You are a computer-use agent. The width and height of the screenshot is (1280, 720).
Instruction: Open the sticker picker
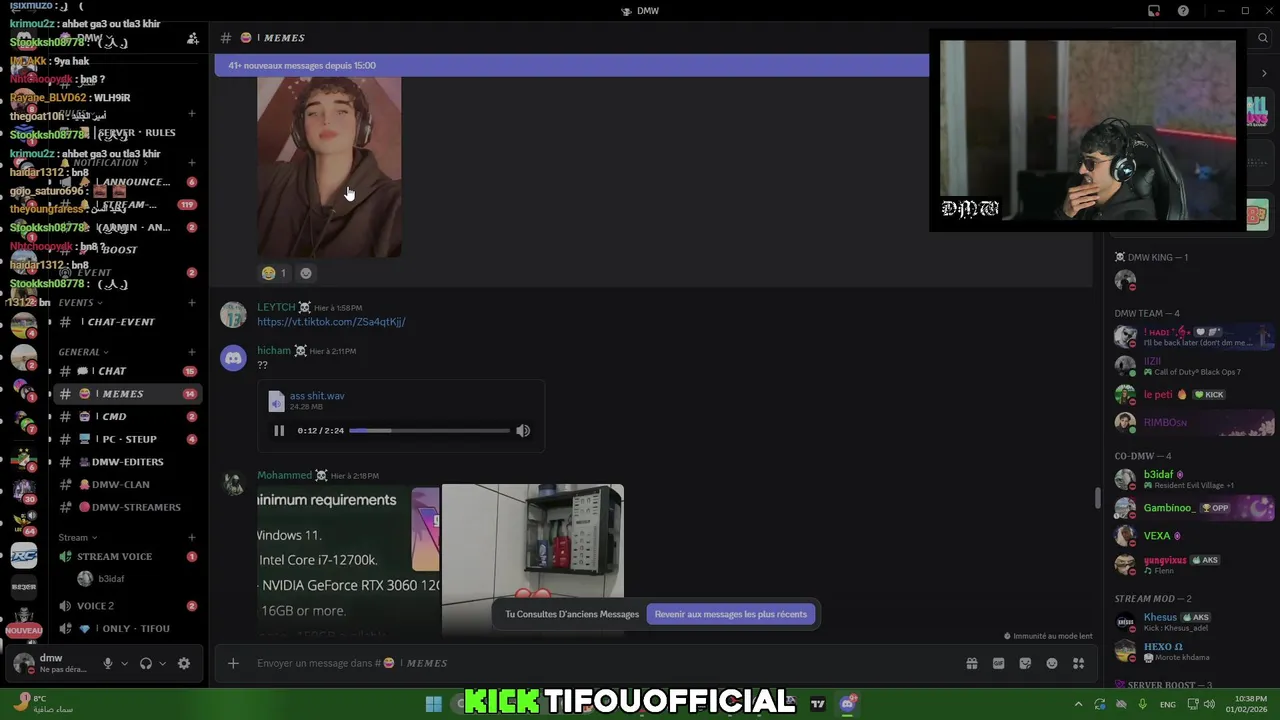1025,663
